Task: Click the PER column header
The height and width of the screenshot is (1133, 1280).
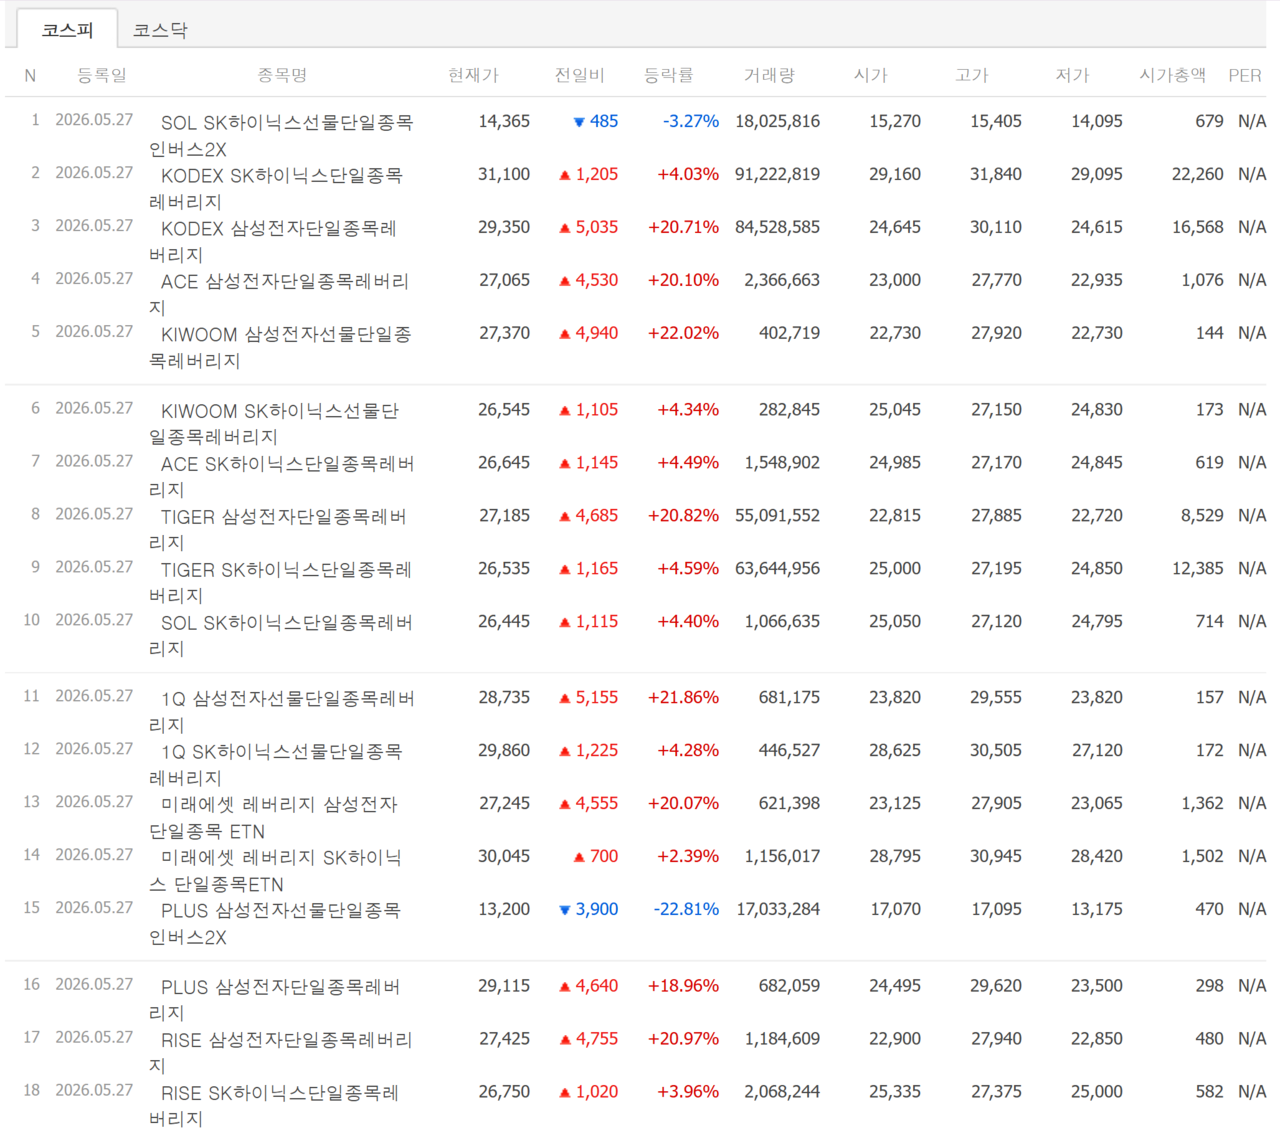Action: pyautogui.click(x=1245, y=75)
